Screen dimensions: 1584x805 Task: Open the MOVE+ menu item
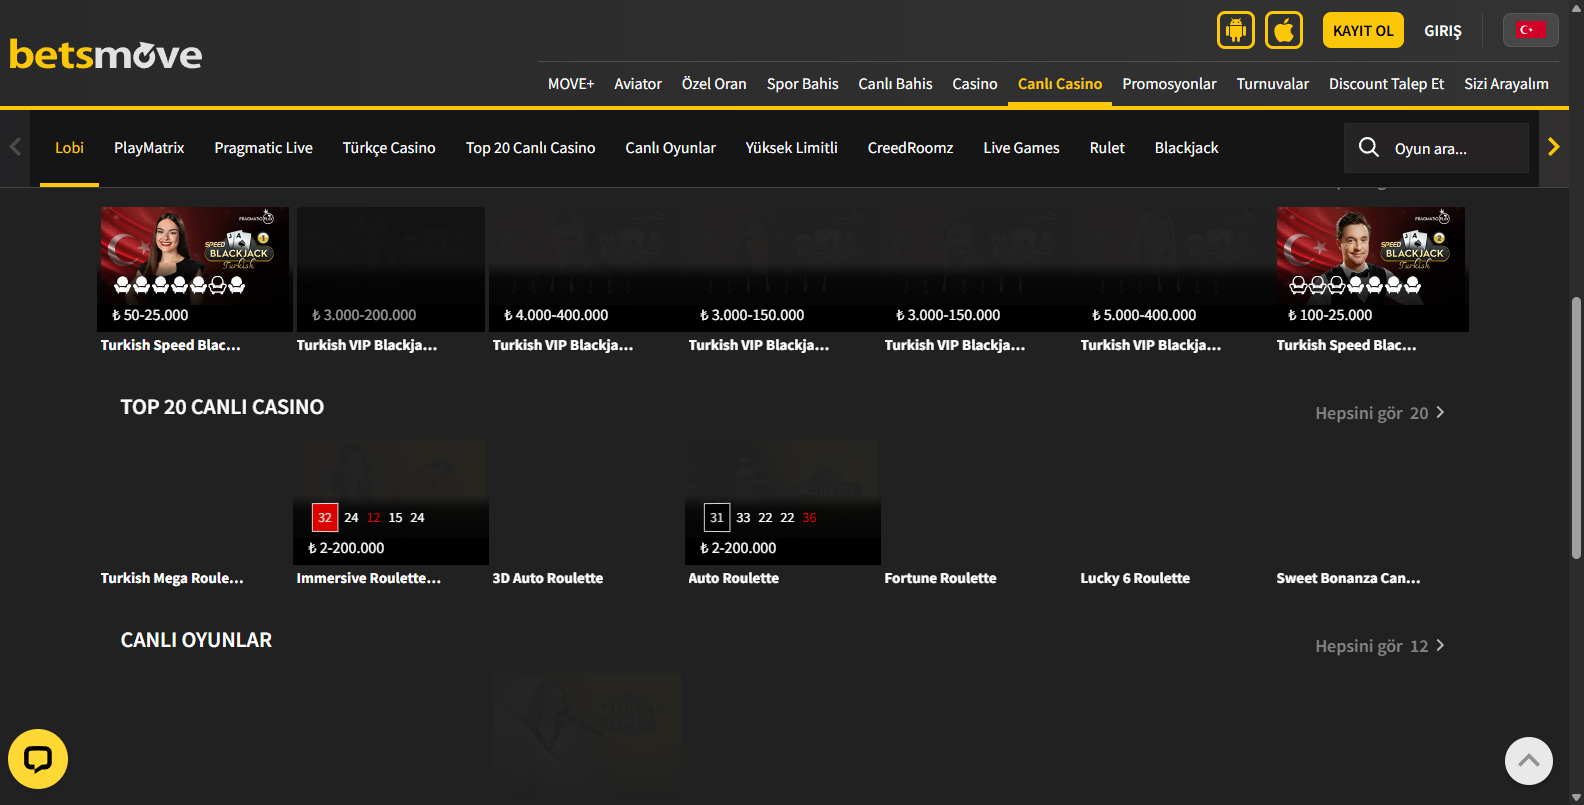pos(571,84)
